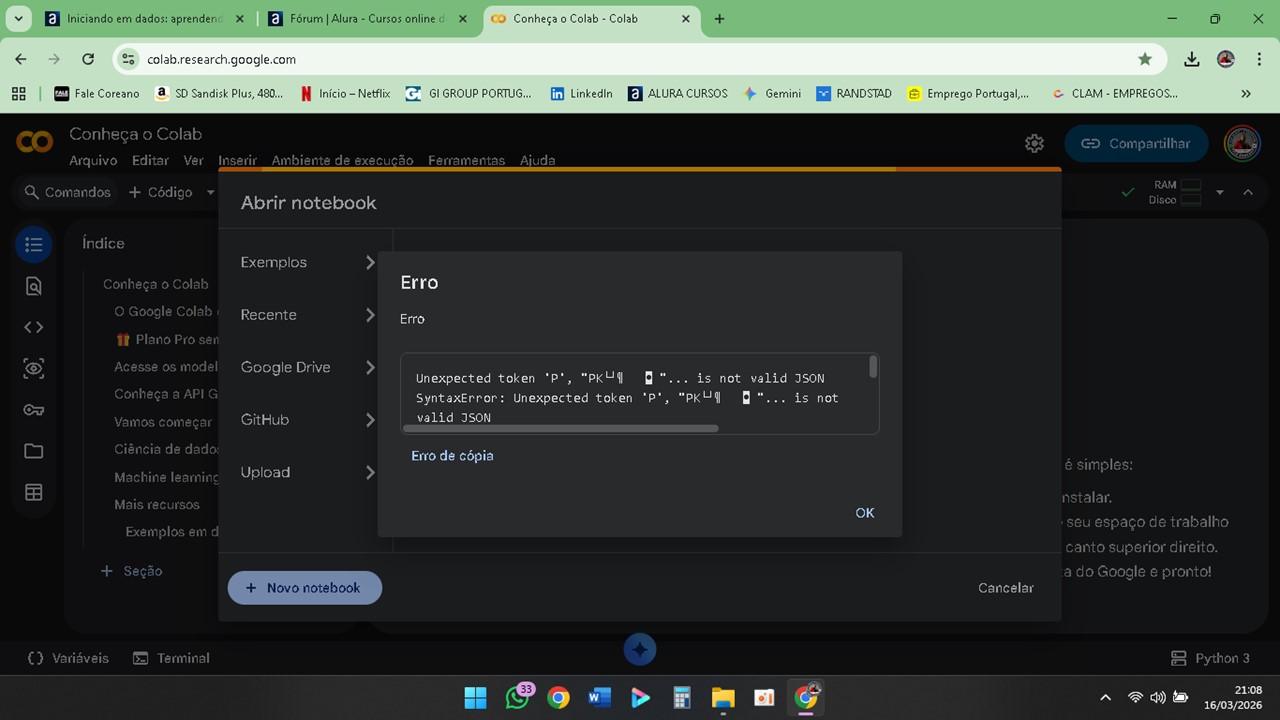The width and height of the screenshot is (1280, 720).
Task: Click the Python 3 runtime indicator
Action: point(1210,658)
